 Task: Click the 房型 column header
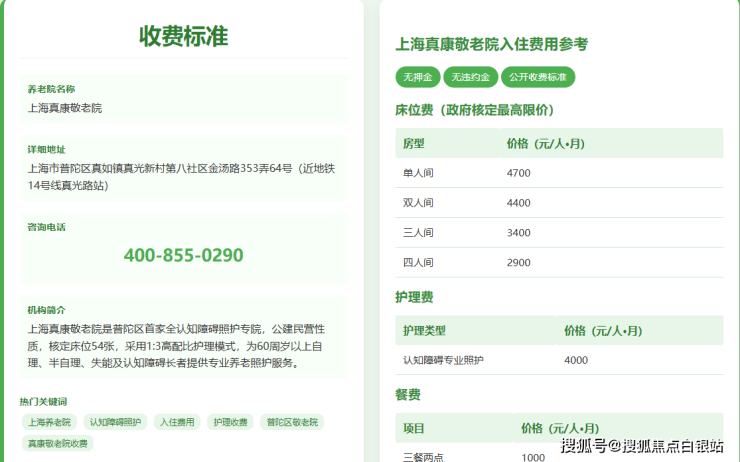(414, 143)
